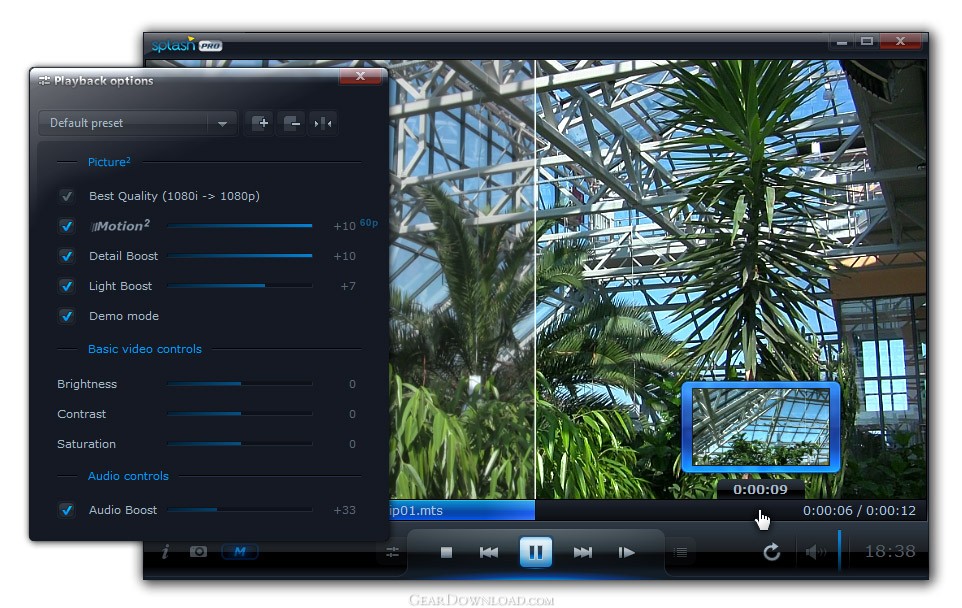
Task: Click the 0:00:06 / 0:00:12 time display
Action: [859, 510]
